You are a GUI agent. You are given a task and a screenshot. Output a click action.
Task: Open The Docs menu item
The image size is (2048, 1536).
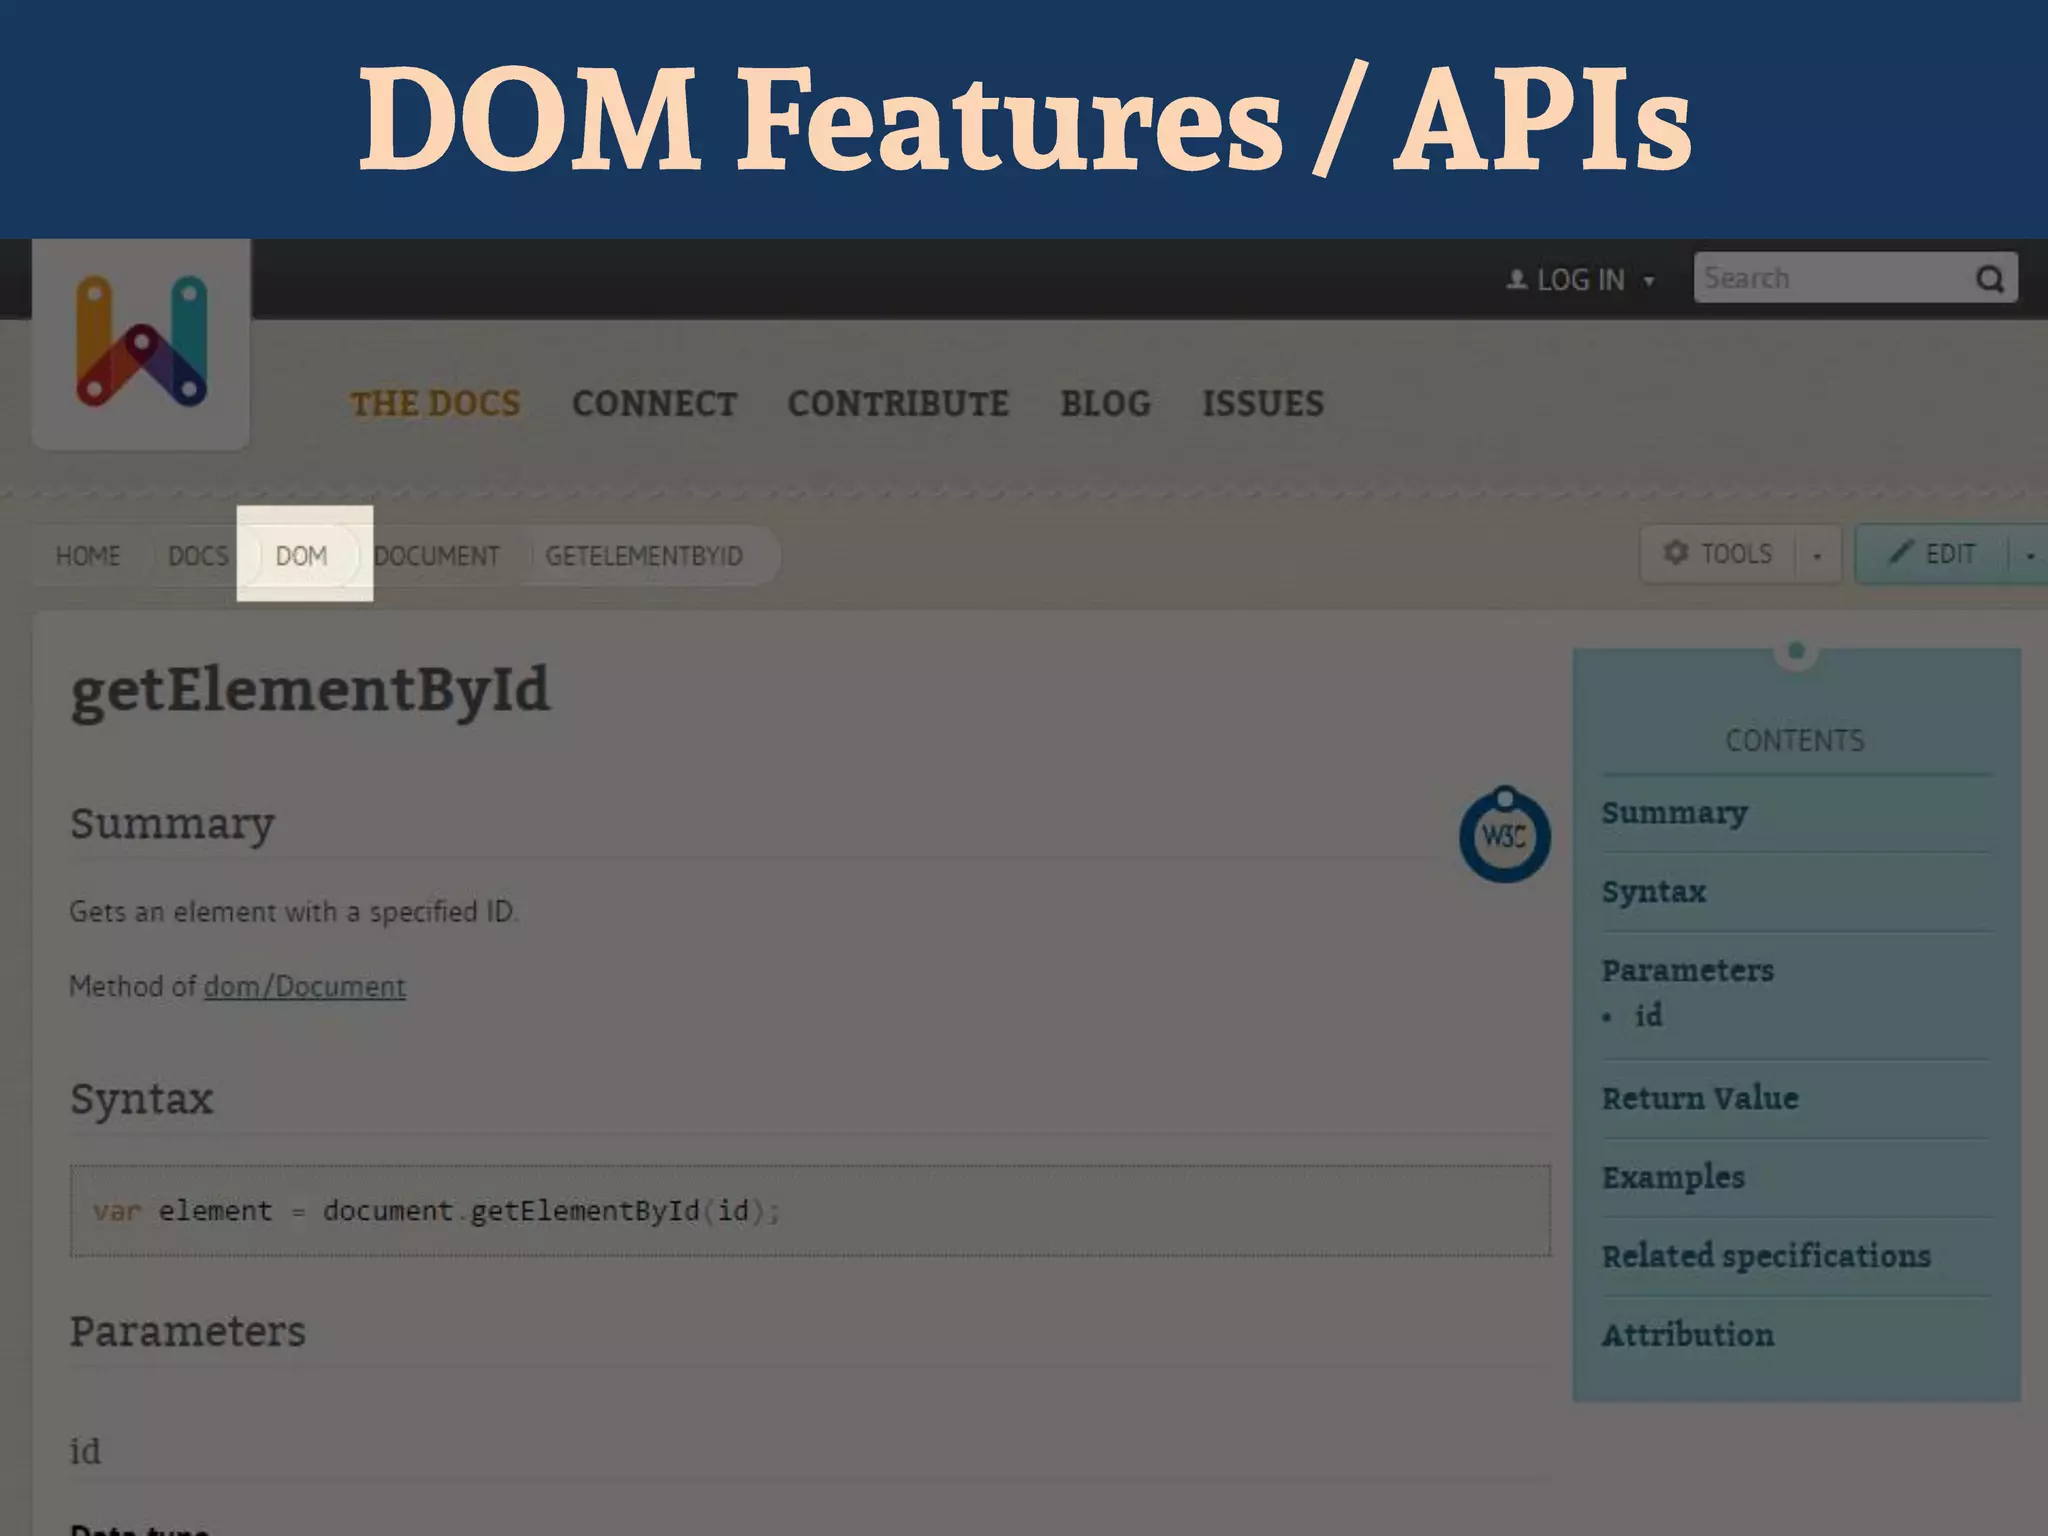[x=435, y=404]
